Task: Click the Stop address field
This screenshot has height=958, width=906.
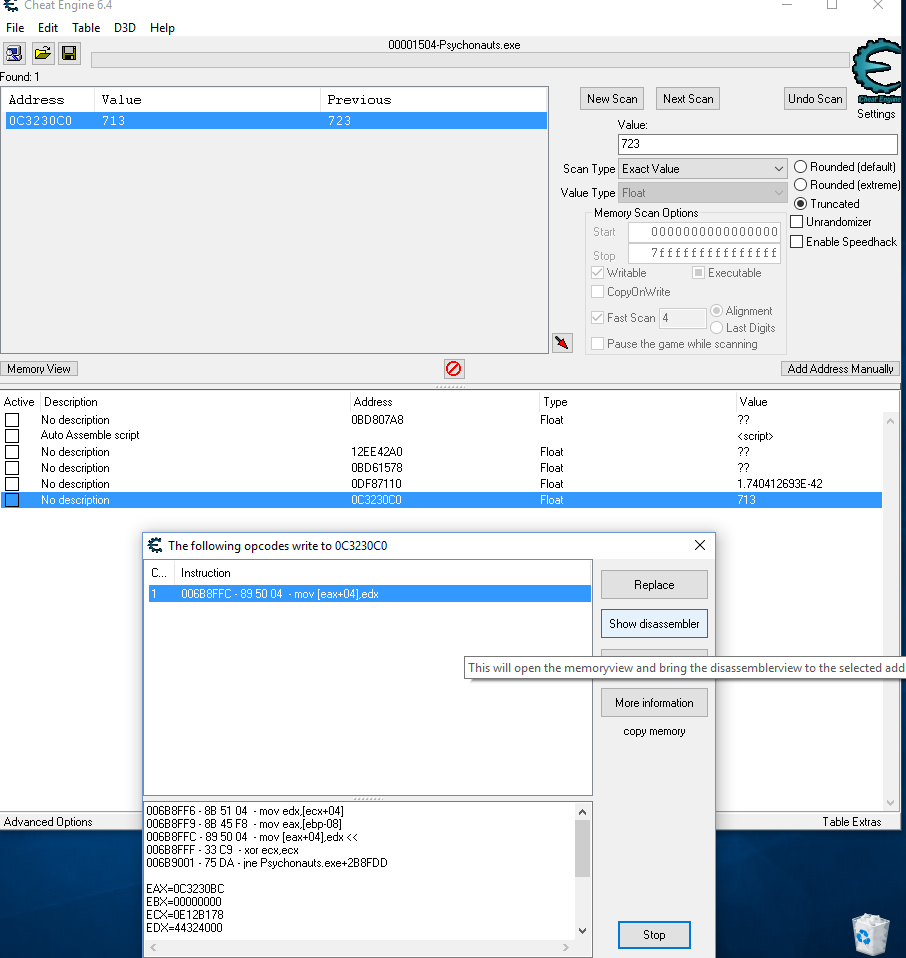Action: [704, 253]
